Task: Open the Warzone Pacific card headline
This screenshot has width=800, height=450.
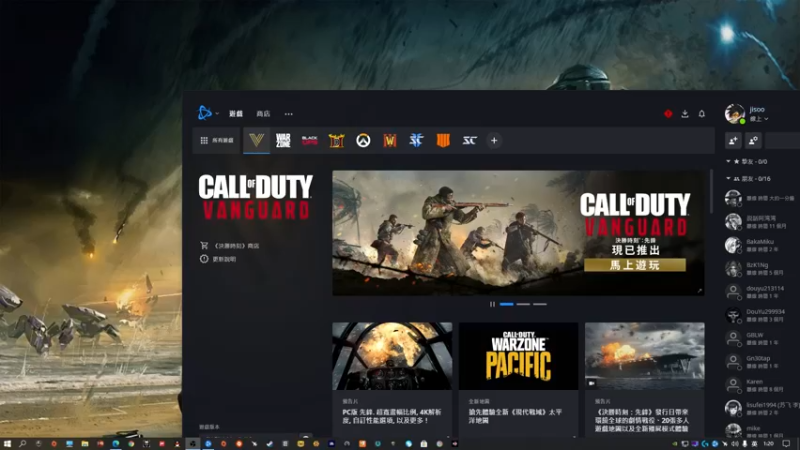Action: click(515, 416)
